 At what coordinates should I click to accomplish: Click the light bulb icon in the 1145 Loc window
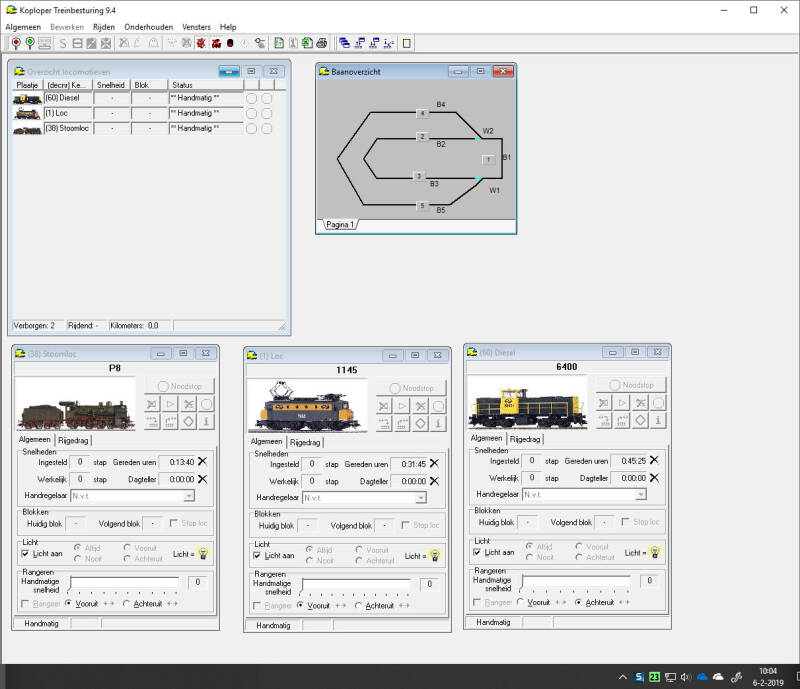(x=435, y=556)
